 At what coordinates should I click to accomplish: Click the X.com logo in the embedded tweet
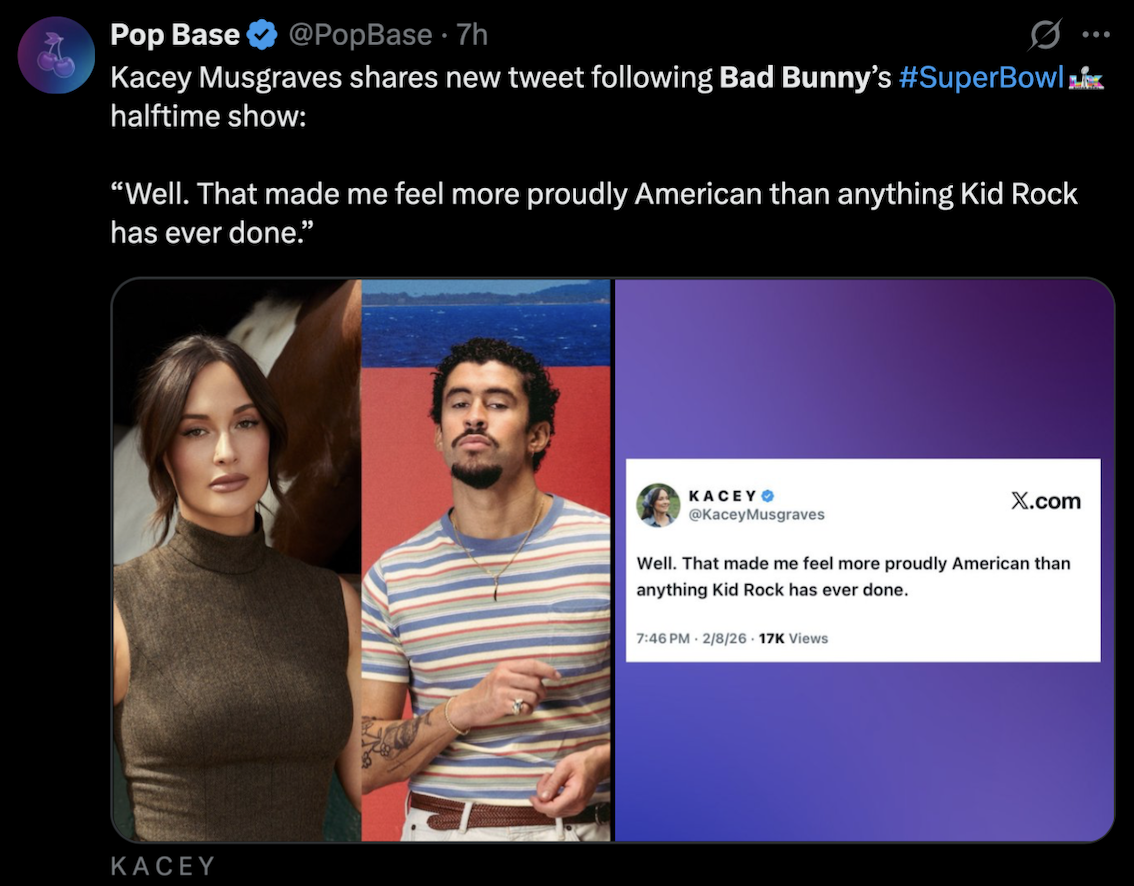(1045, 501)
